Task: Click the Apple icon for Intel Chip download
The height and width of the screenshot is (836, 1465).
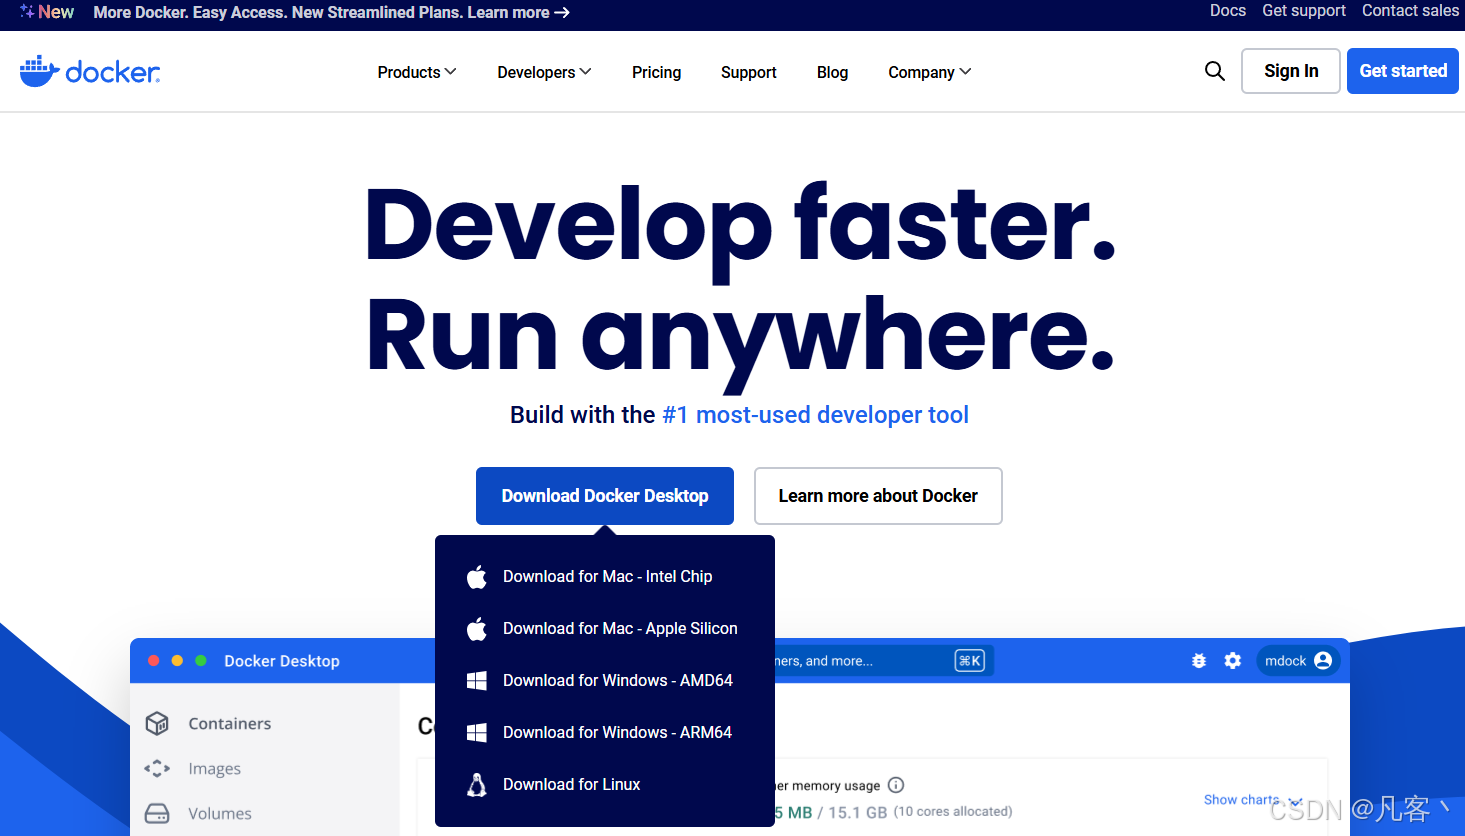Action: tap(477, 576)
